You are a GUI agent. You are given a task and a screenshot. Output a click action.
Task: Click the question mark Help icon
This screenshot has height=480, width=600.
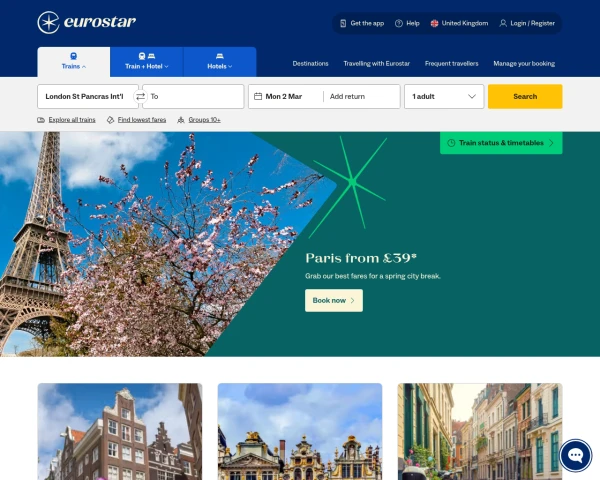tap(399, 23)
